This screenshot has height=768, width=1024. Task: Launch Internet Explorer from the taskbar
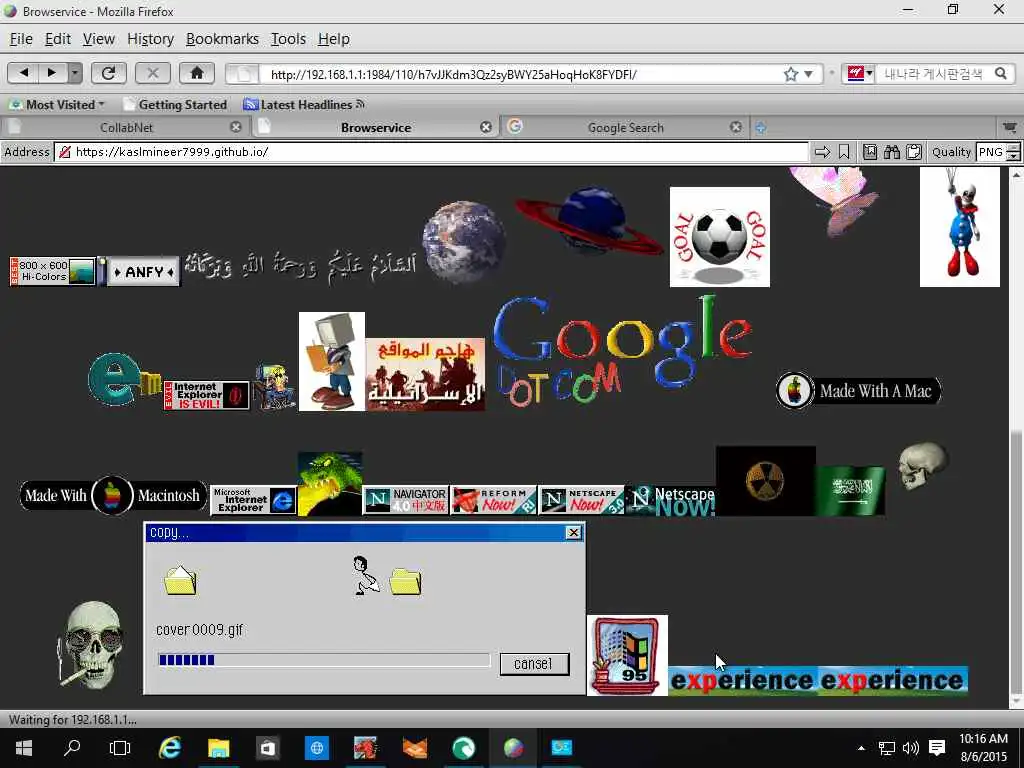click(x=170, y=748)
